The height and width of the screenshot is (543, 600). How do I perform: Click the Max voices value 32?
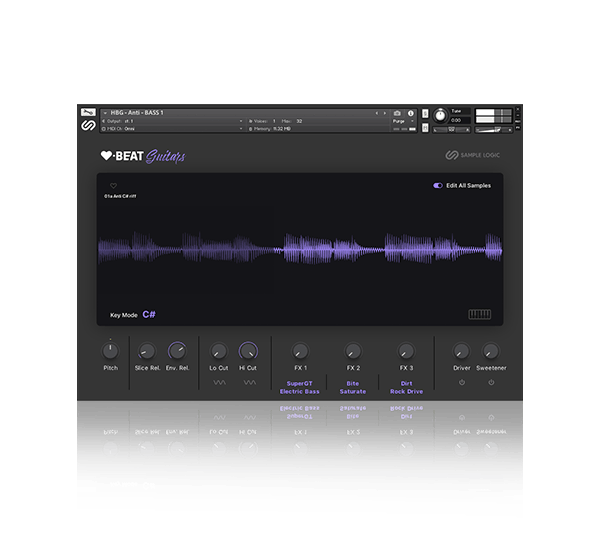tap(299, 121)
